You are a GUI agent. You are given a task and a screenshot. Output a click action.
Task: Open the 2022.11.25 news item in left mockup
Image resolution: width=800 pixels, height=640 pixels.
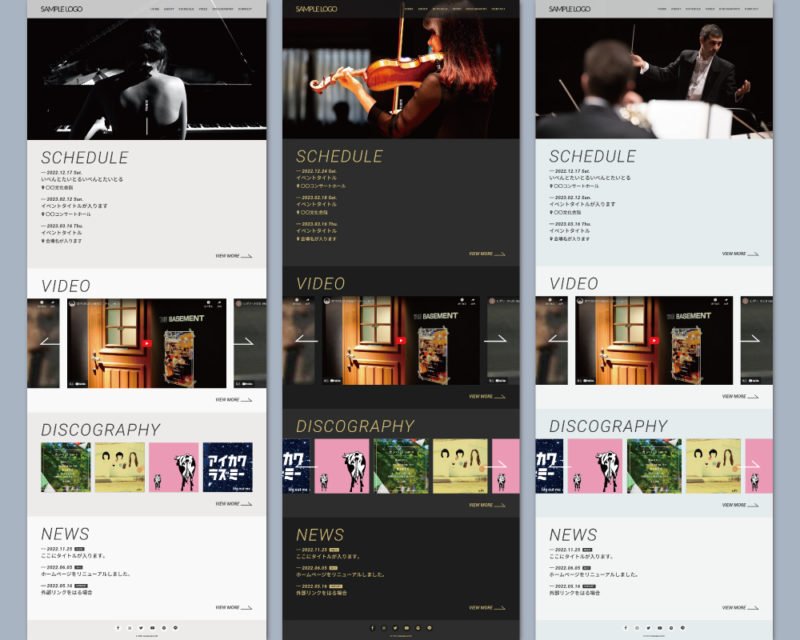(x=73, y=555)
